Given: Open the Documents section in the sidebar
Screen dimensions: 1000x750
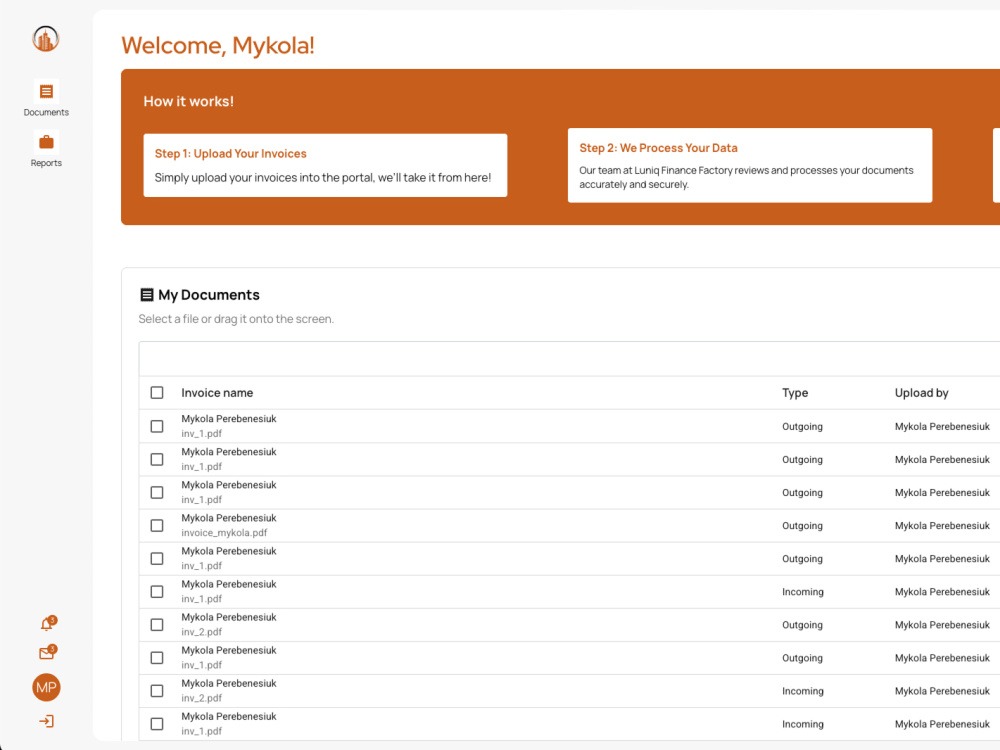Looking at the screenshot, I should 46,98.
